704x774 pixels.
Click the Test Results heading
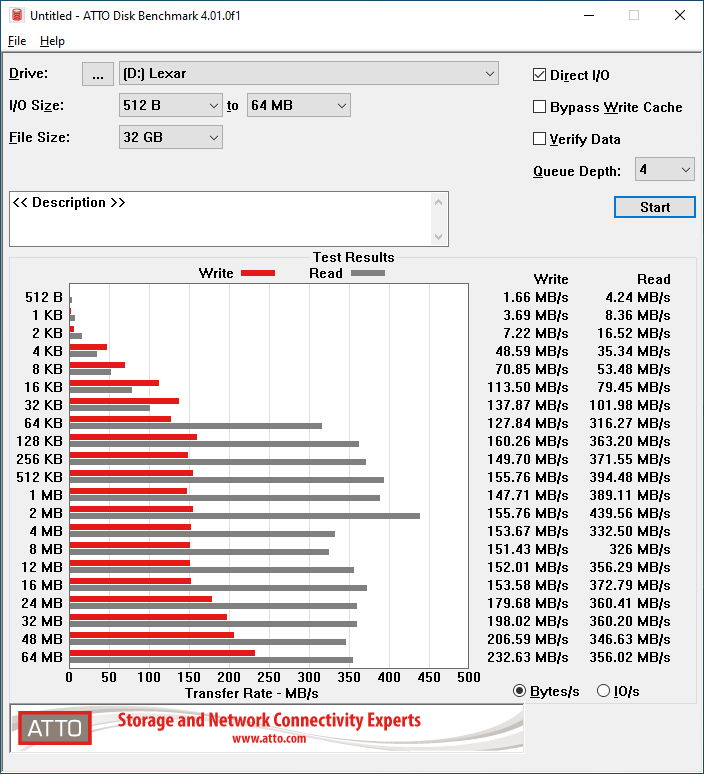pos(353,257)
